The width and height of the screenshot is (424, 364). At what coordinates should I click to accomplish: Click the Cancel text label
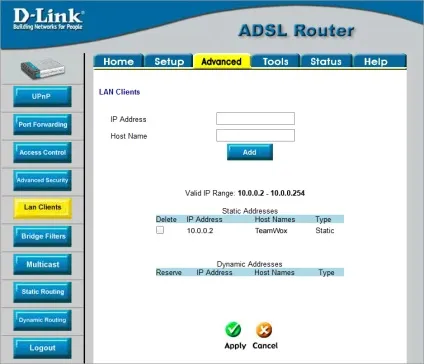tap(265, 345)
